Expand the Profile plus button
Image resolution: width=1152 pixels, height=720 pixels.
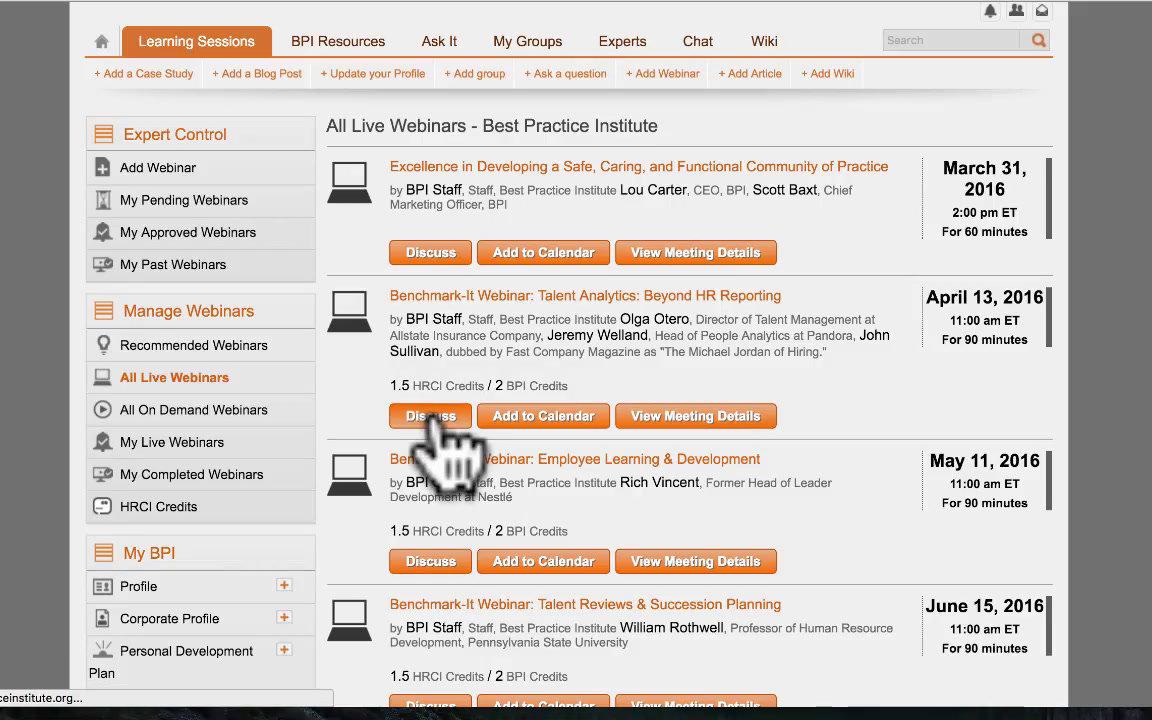pos(284,585)
